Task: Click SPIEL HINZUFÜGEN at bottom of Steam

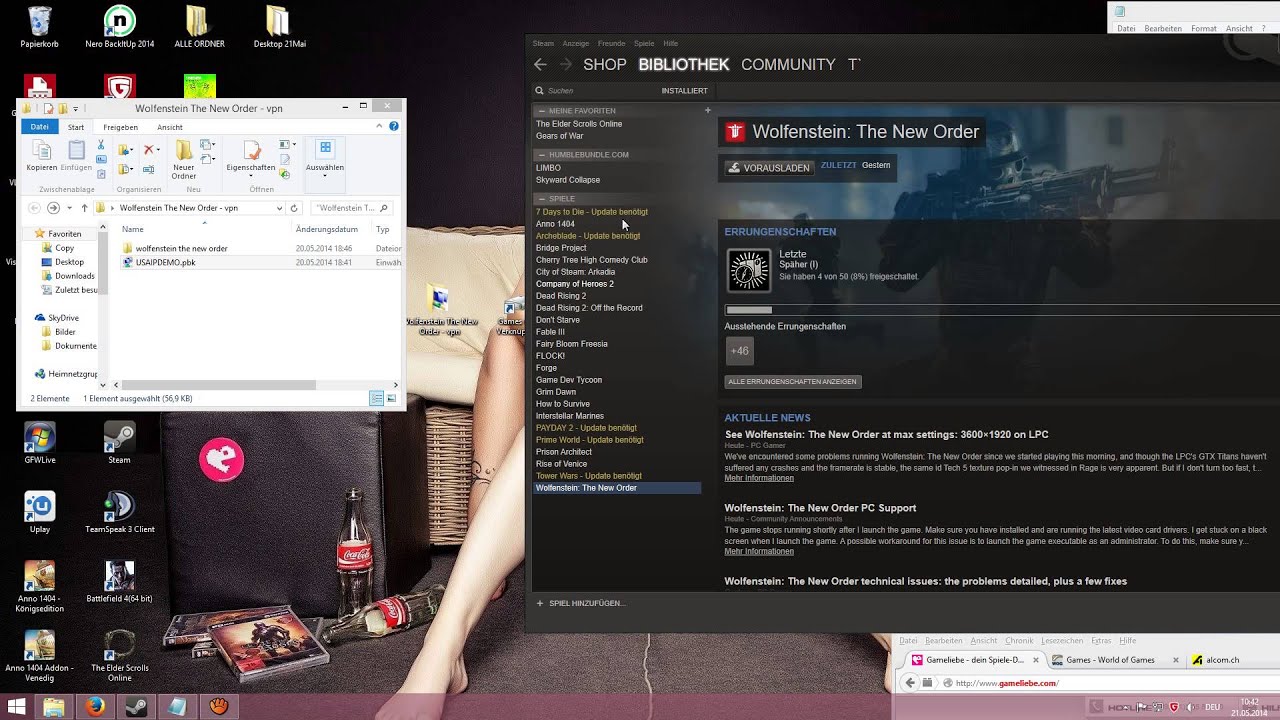Action: pyautogui.click(x=581, y=603)
